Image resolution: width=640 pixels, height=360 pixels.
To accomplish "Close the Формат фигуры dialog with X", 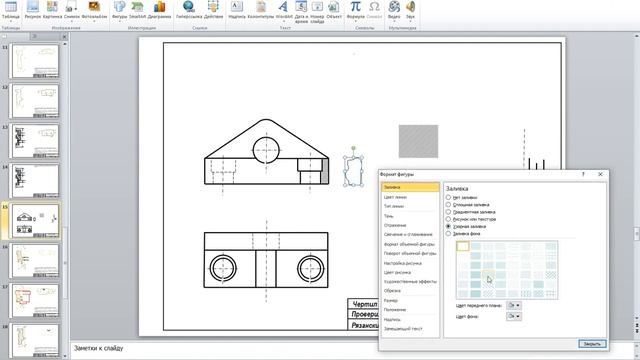I will [600, 174].
